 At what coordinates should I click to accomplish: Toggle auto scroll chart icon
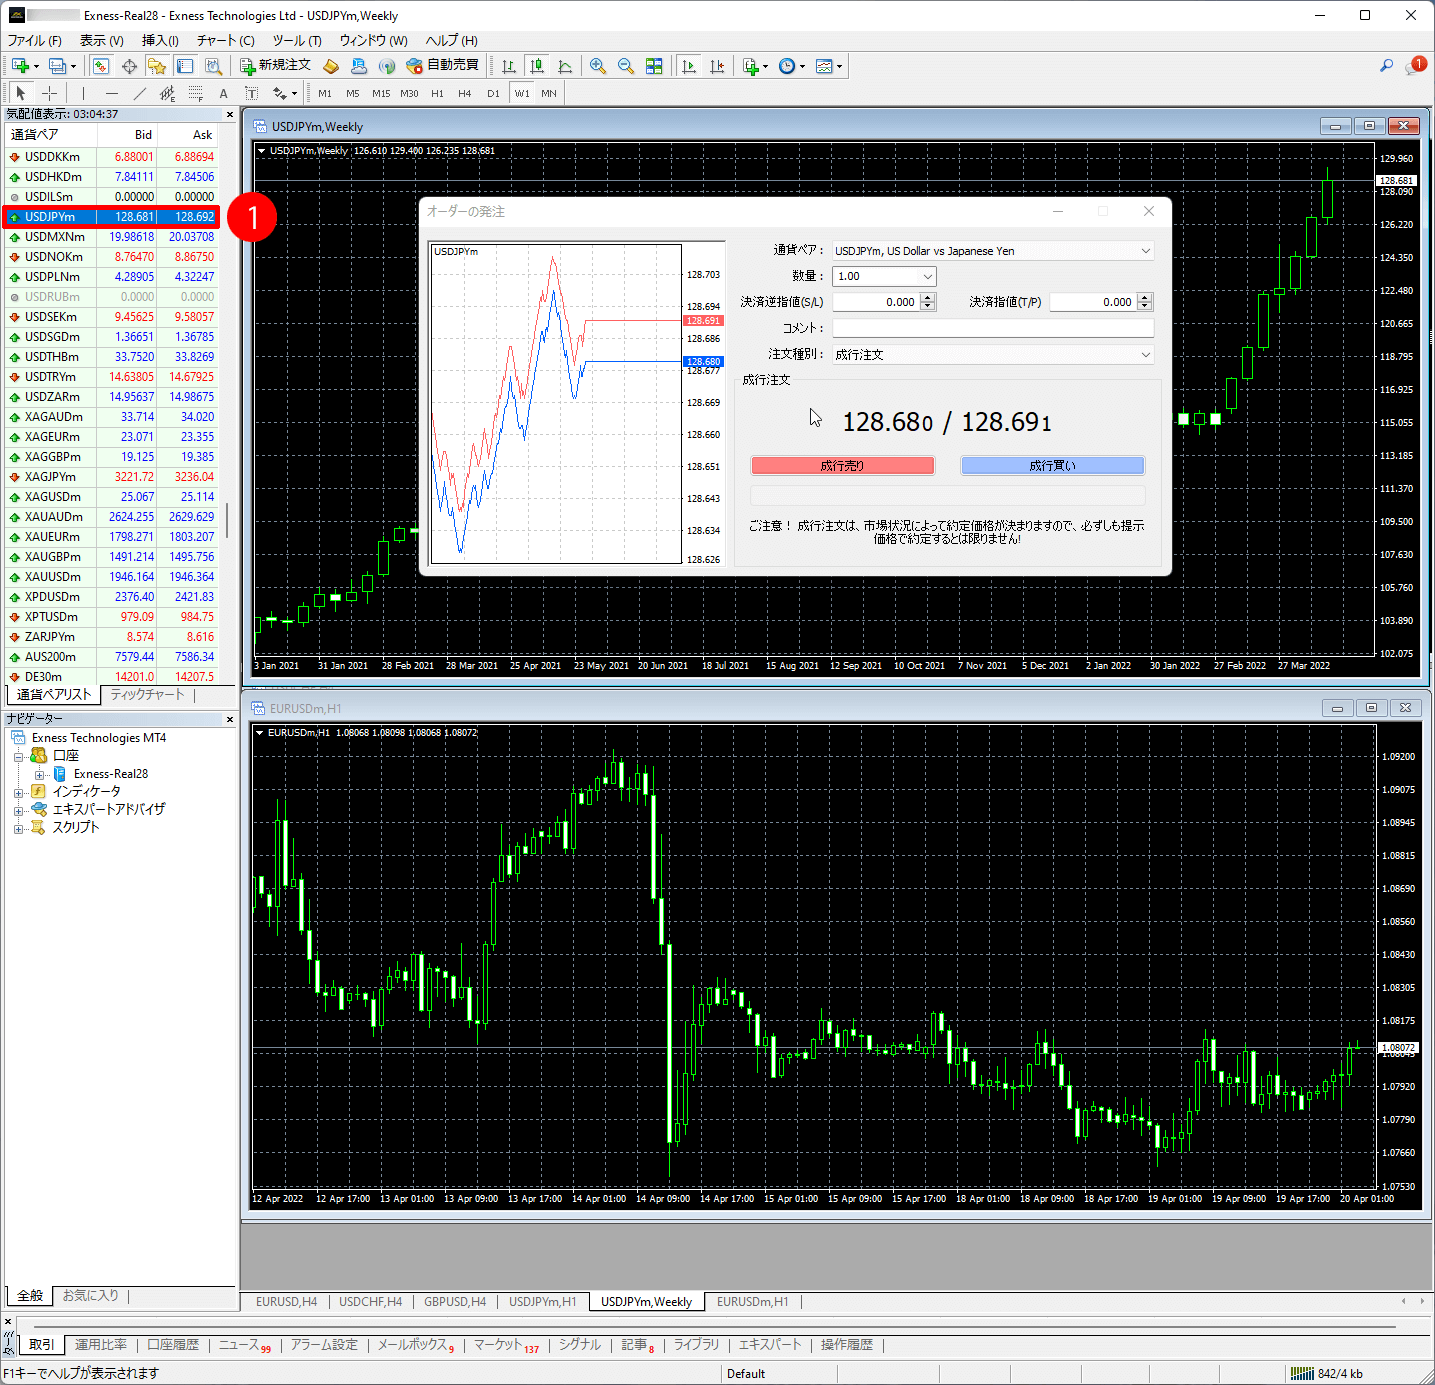[689, 66]
